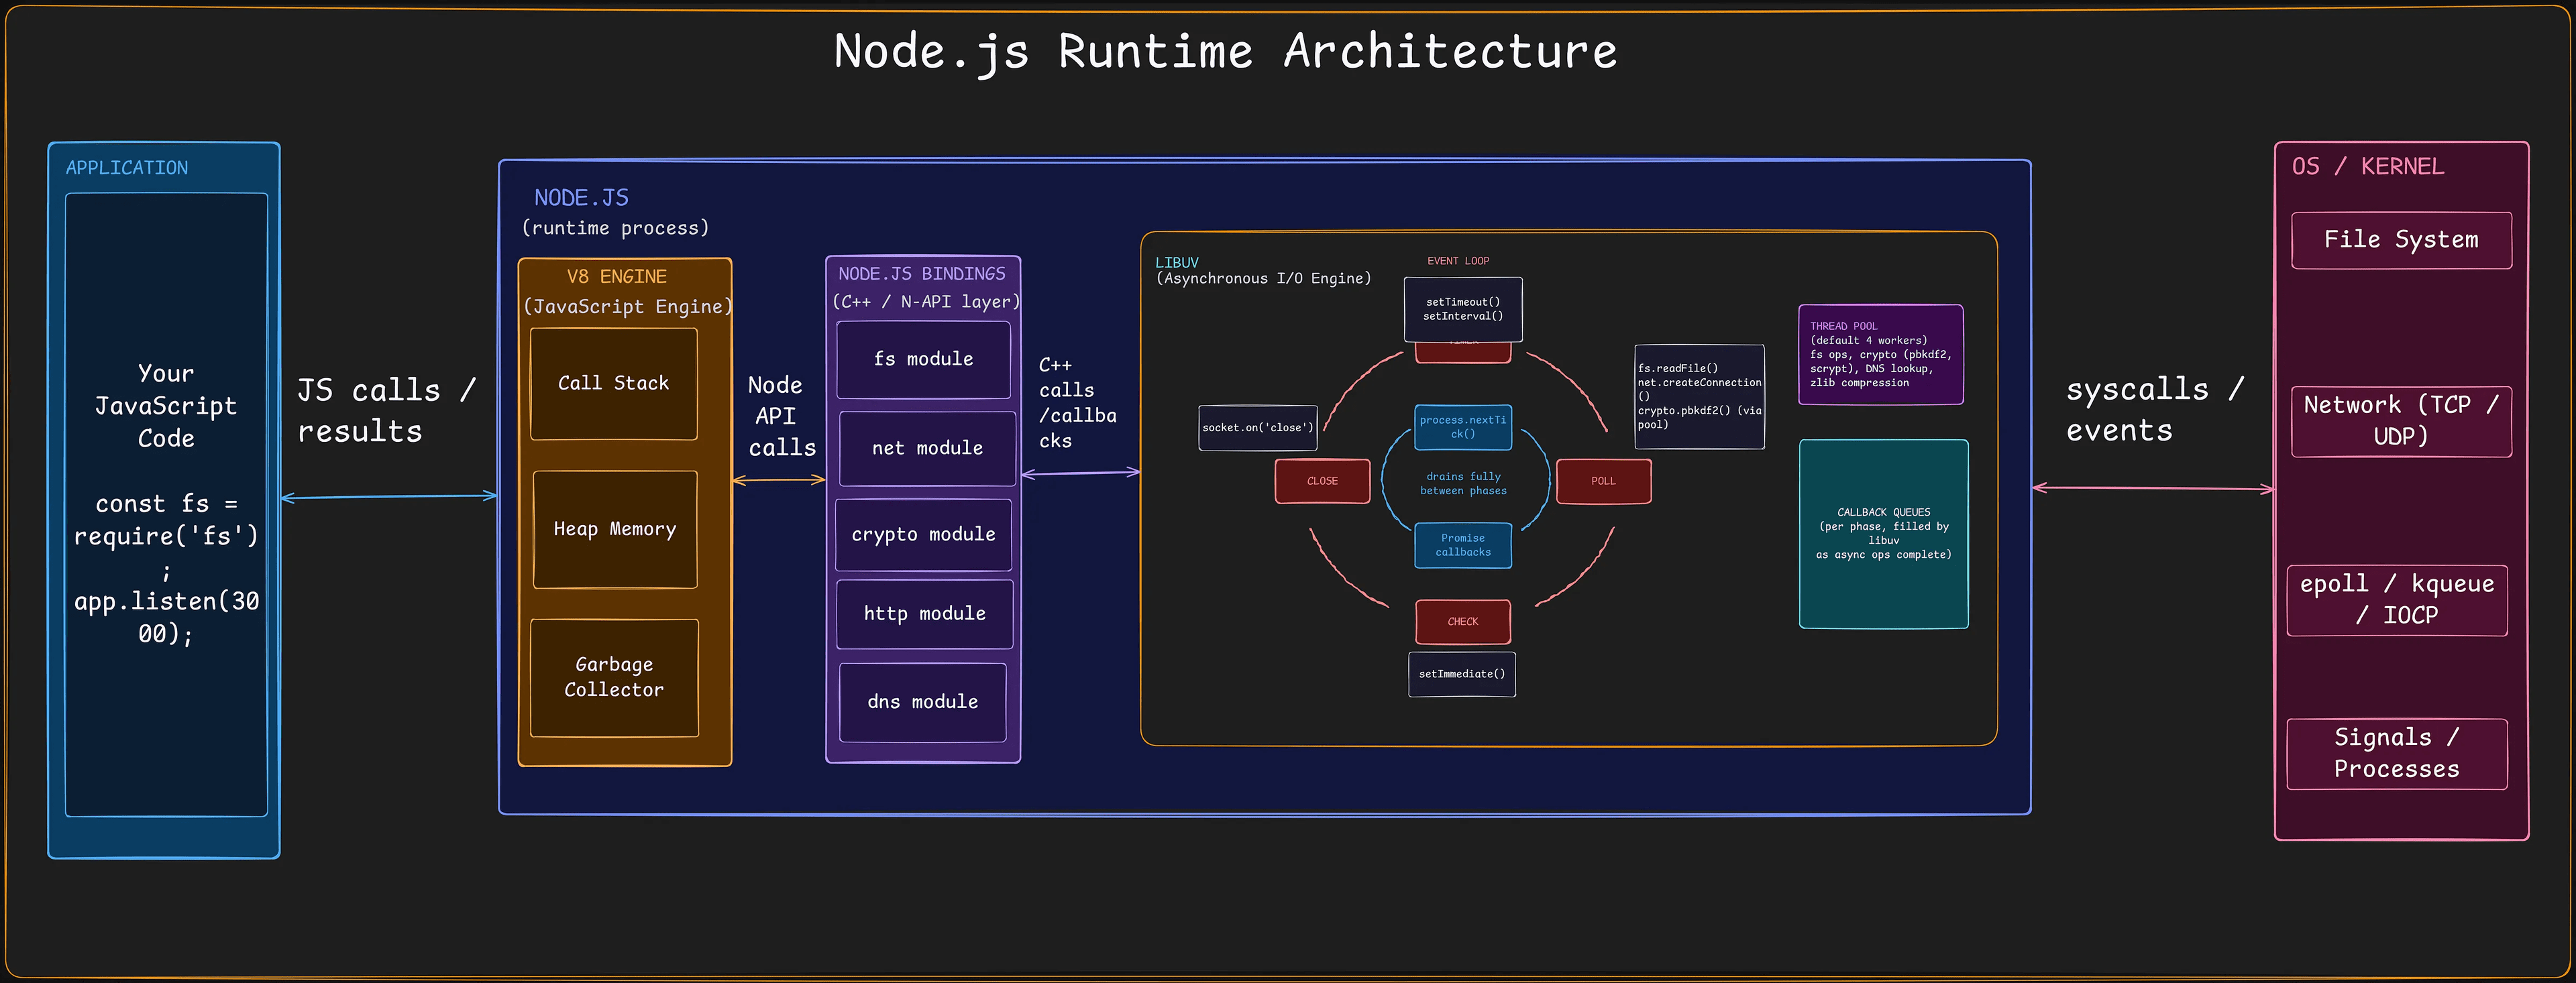Click the "Node API calls" label
Image resolution: width=2576 pixels, height=983 pixels.
[782, 416]
